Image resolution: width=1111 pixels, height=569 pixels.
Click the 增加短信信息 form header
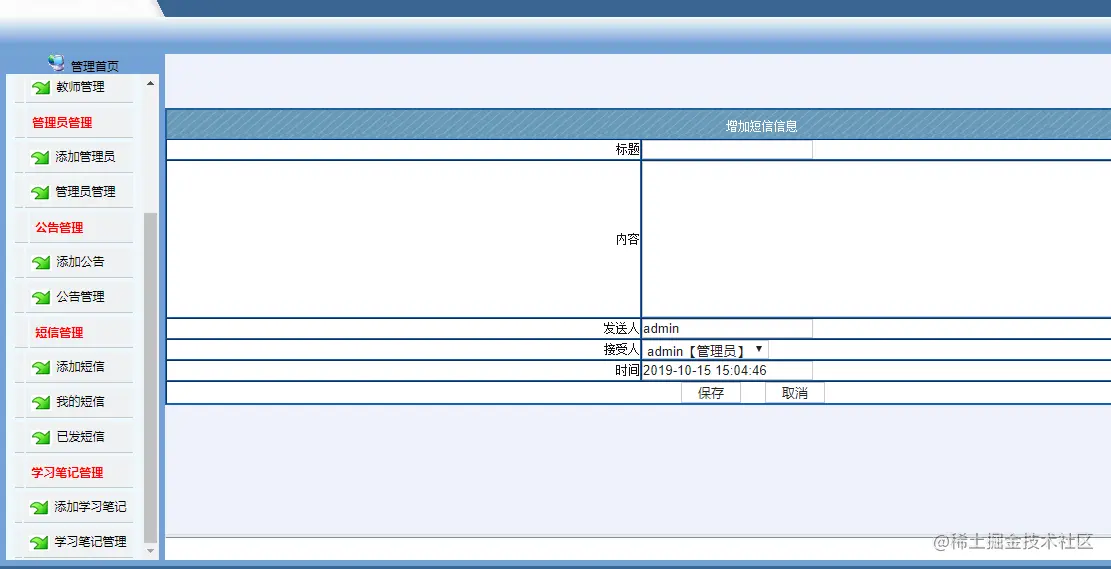(x=762, y=126)
